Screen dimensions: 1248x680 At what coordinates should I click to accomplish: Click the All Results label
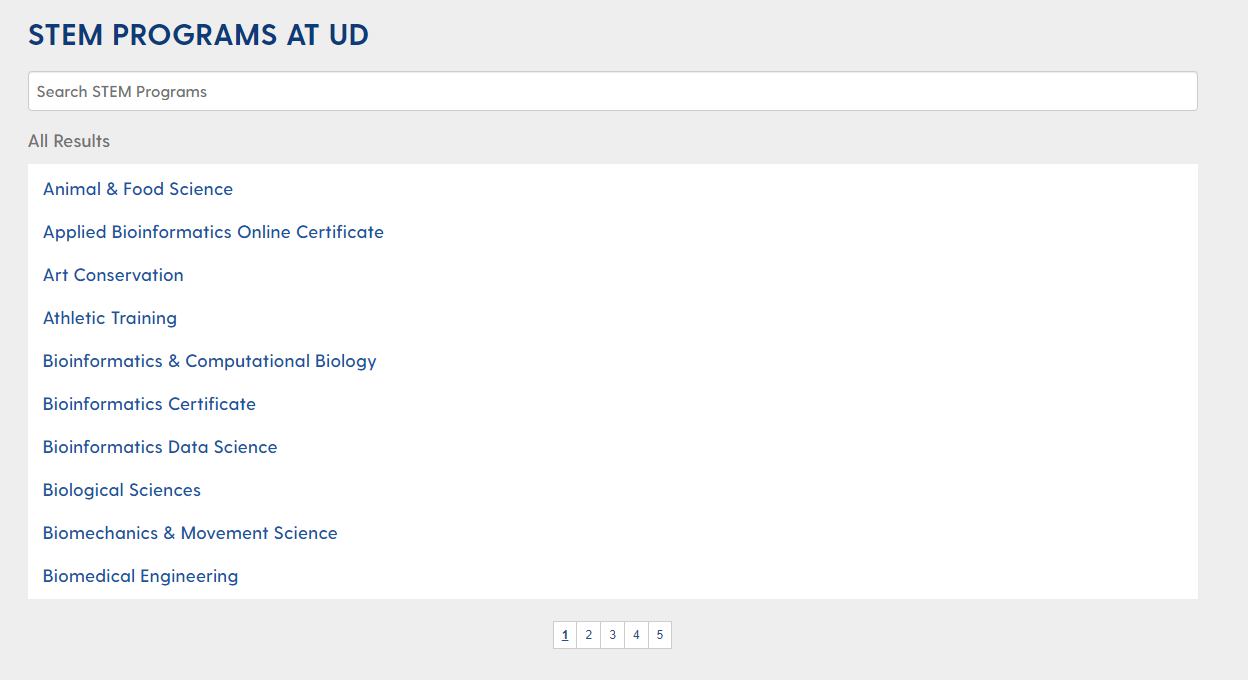coord(69,141)
